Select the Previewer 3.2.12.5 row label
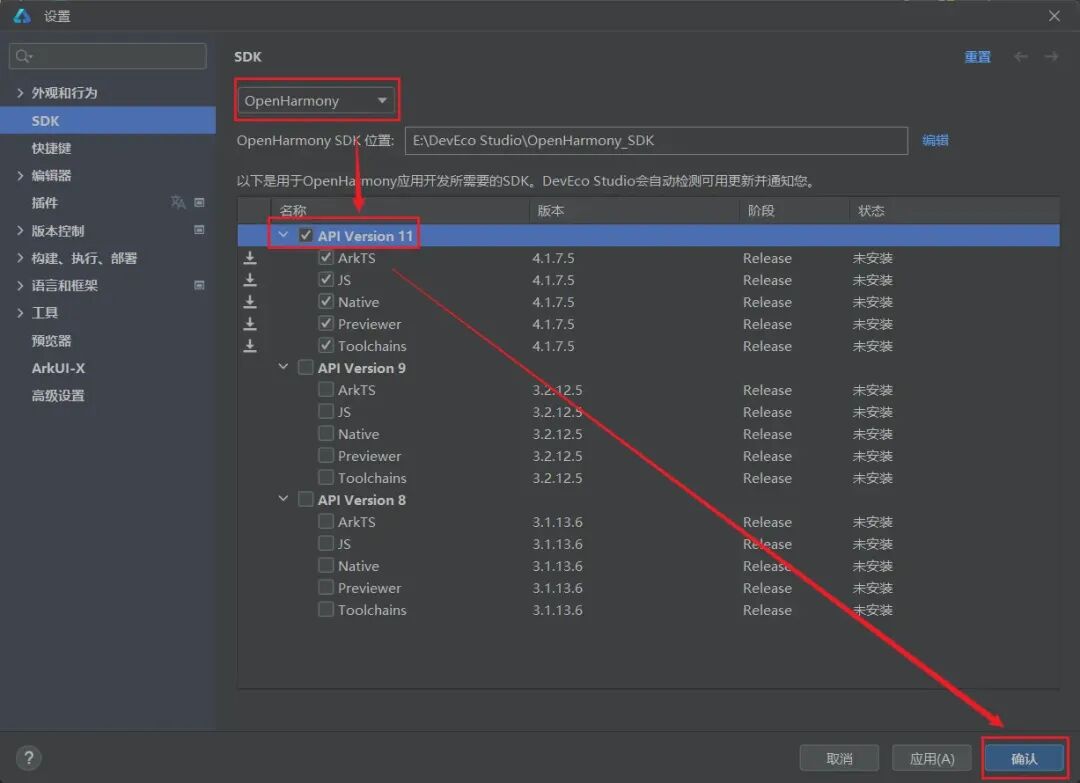 (369, 456)
